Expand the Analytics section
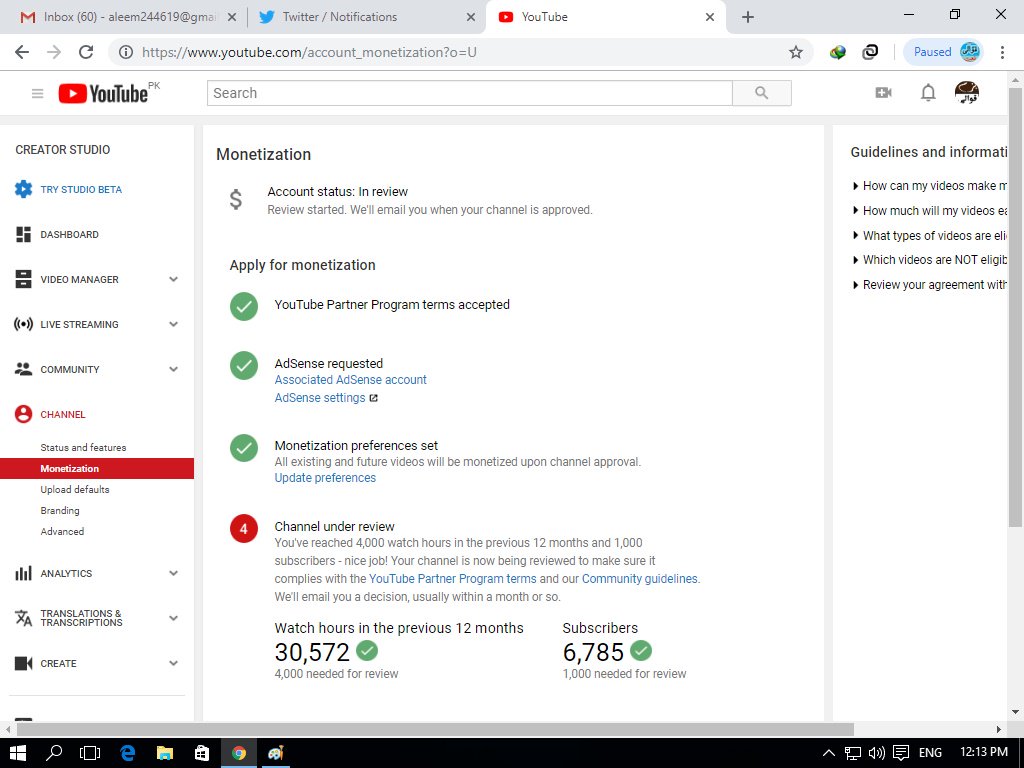1024x768 pixels. click(x=174, y=573)
